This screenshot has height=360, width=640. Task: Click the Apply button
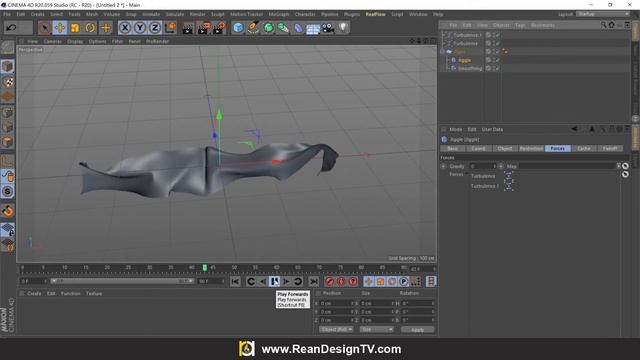(x=417, y=330)
